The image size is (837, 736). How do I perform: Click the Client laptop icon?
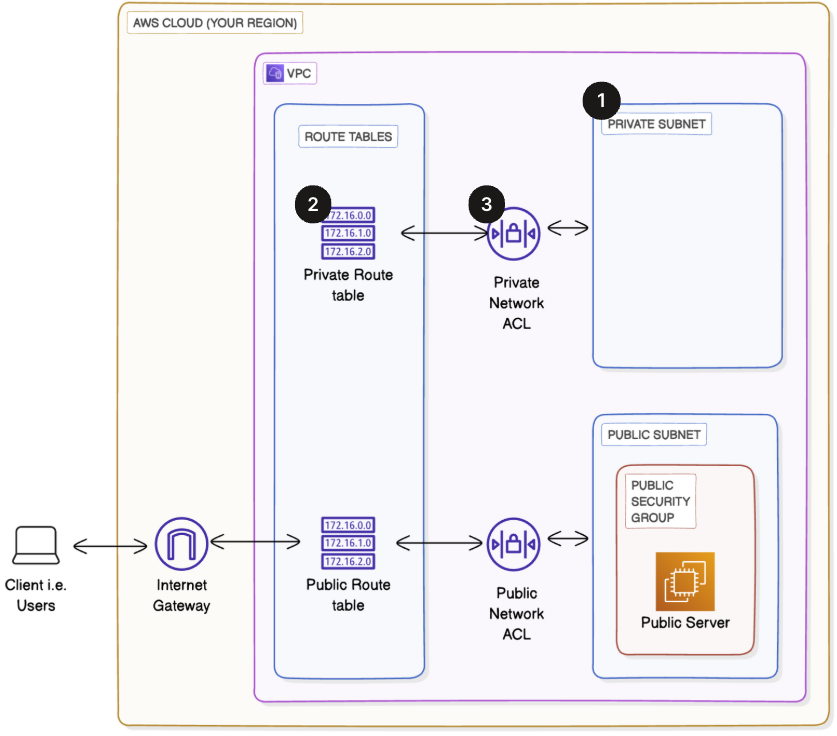pos(36,545)
